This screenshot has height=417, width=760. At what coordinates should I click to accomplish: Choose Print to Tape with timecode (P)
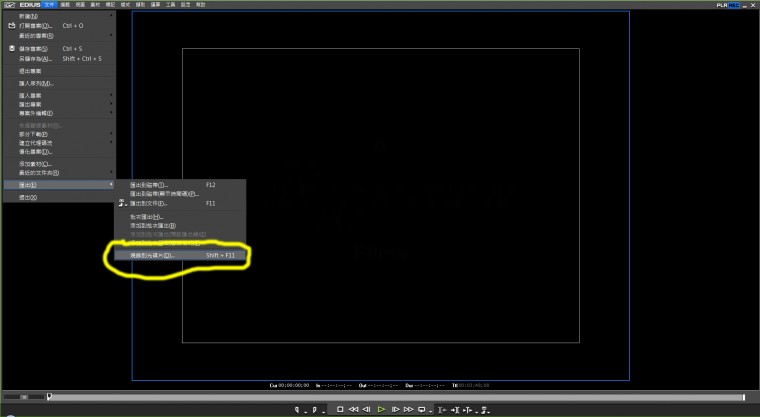pyautogui.click(x=180, y=194)
